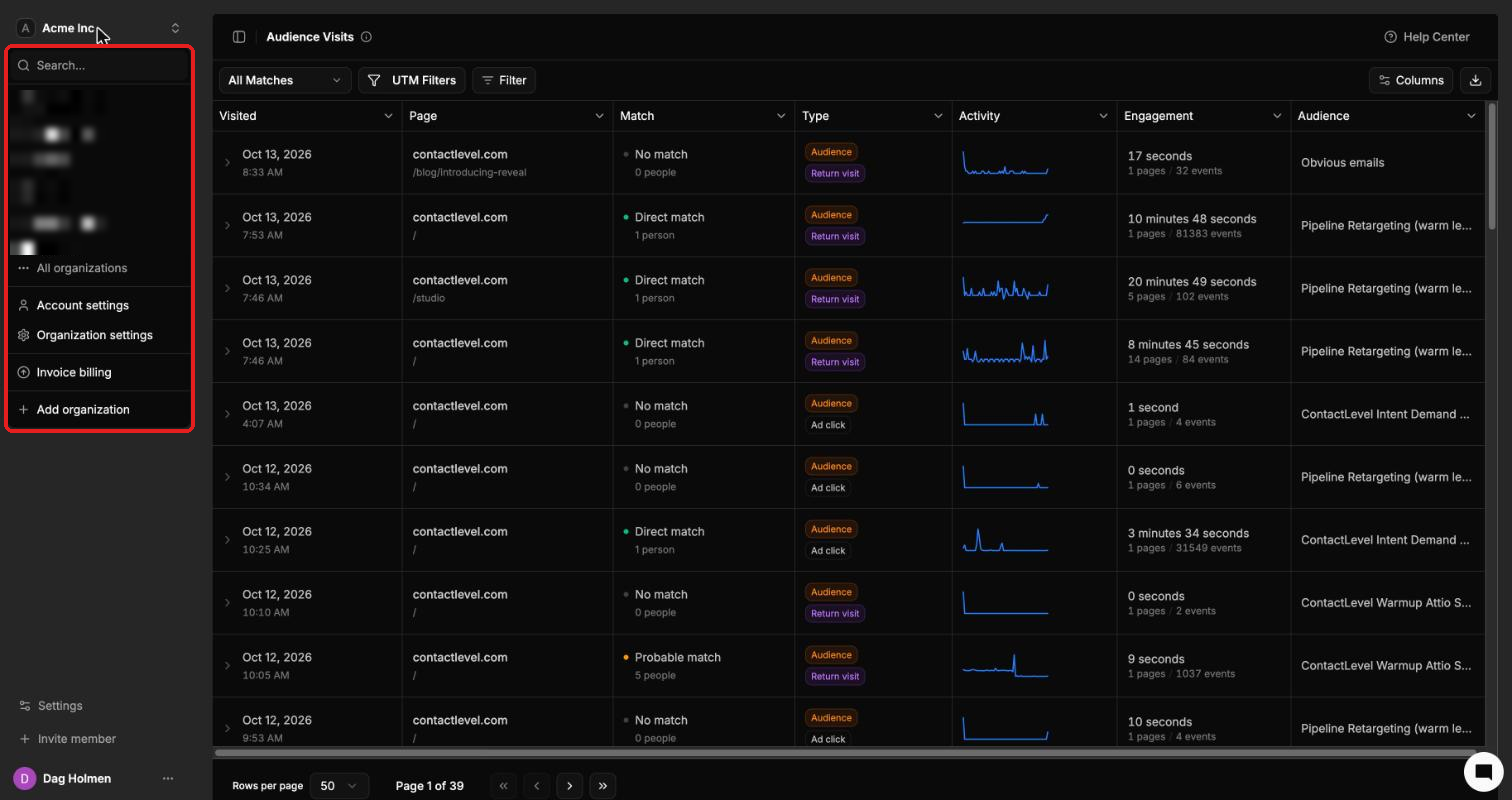Screen dimensions: 1512x800
Task: Open the Filter options
Action: (x=504, y=80)
